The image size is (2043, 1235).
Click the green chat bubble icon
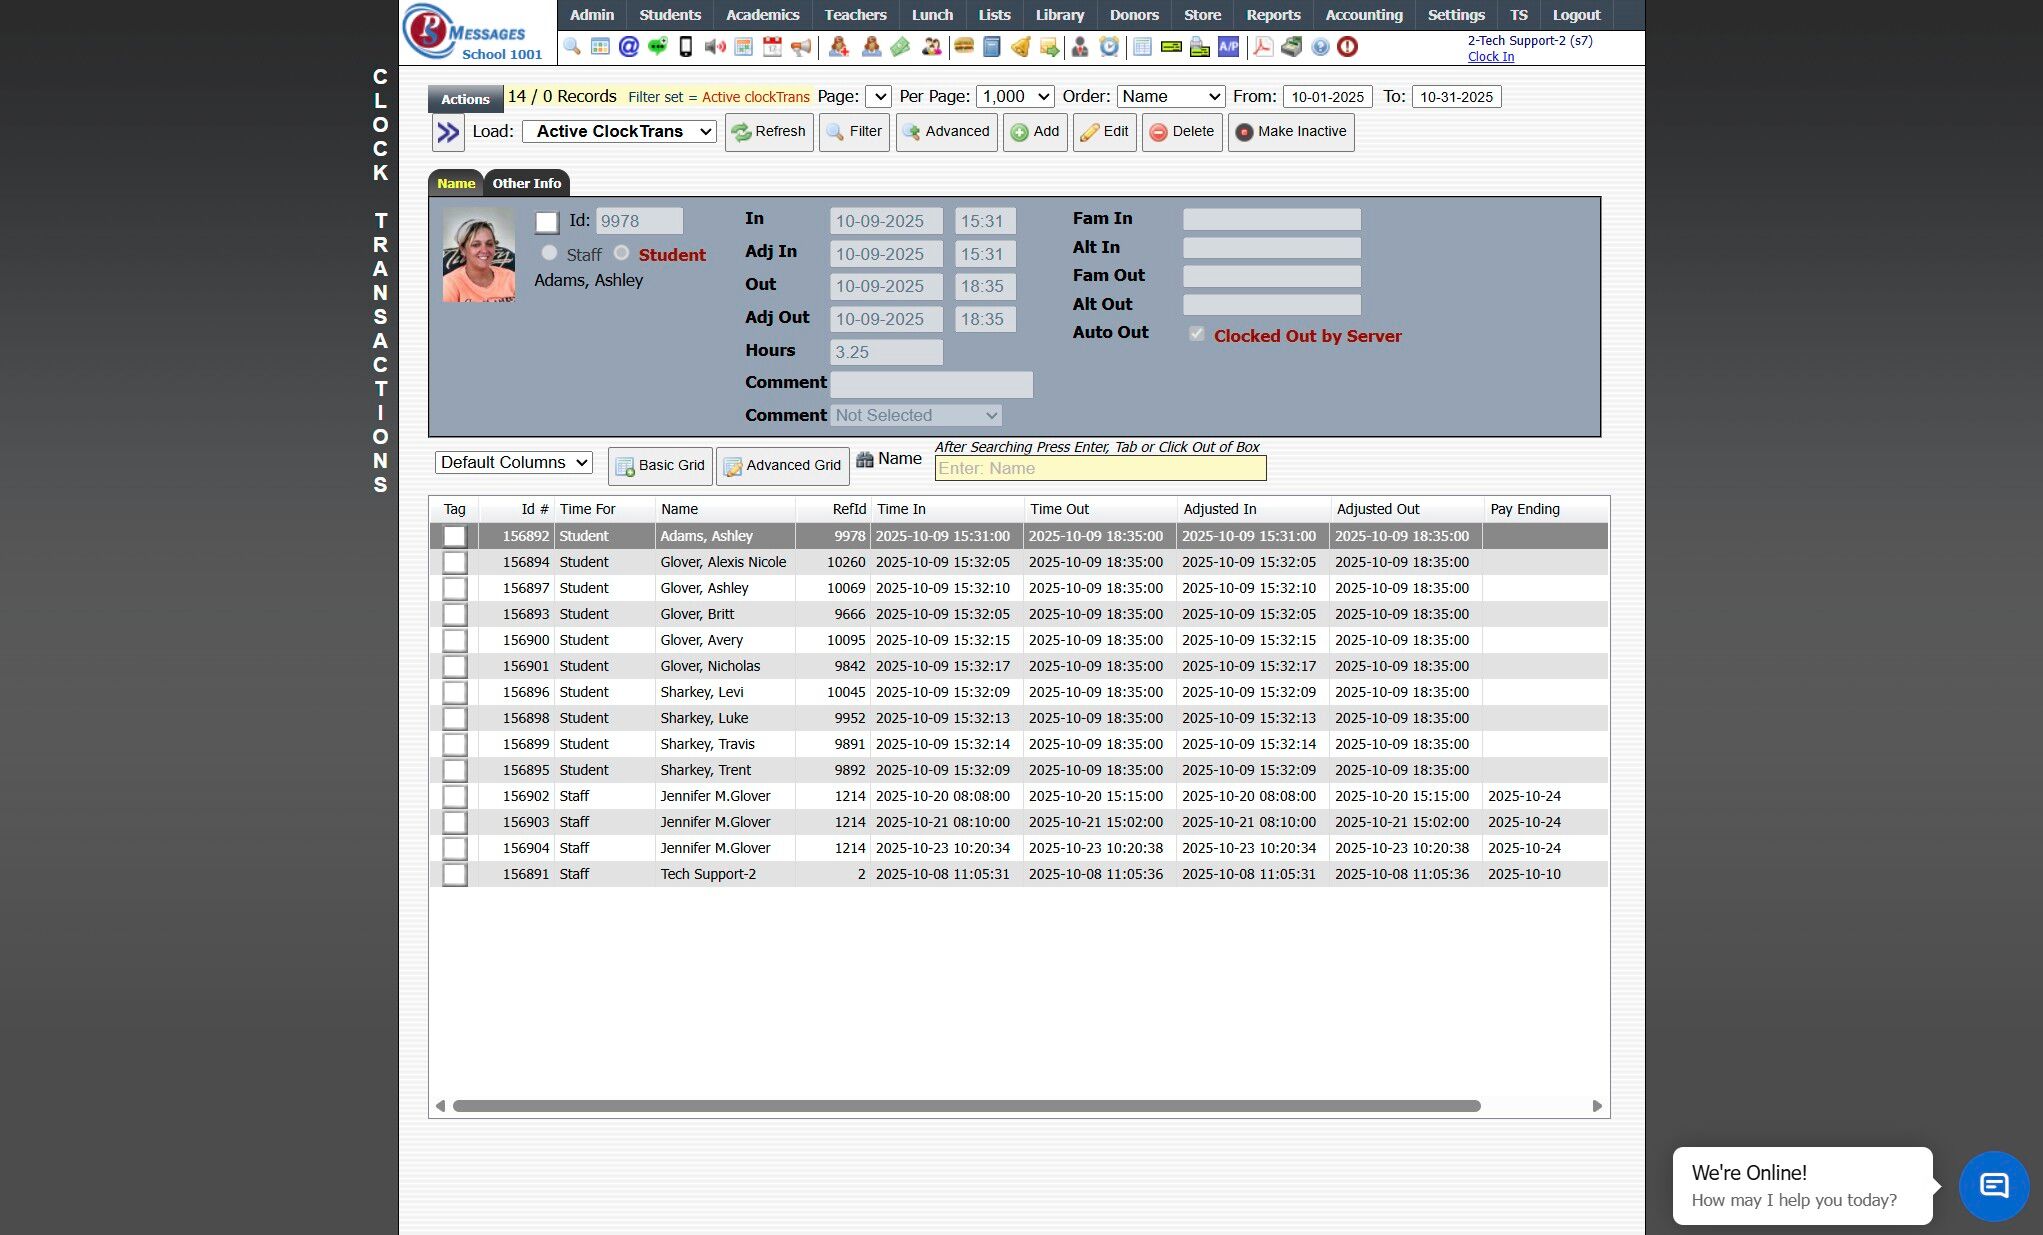point(657,47)
